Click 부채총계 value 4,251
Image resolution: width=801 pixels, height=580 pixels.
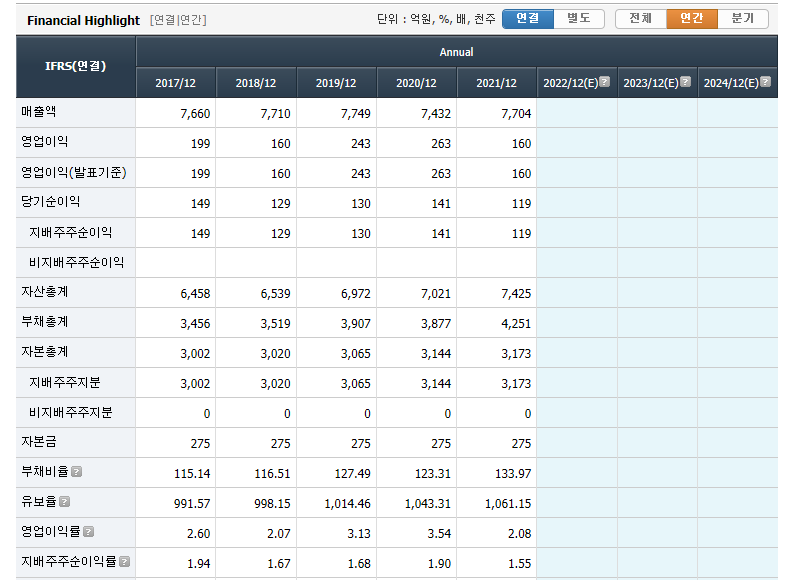tap(516, 324)
